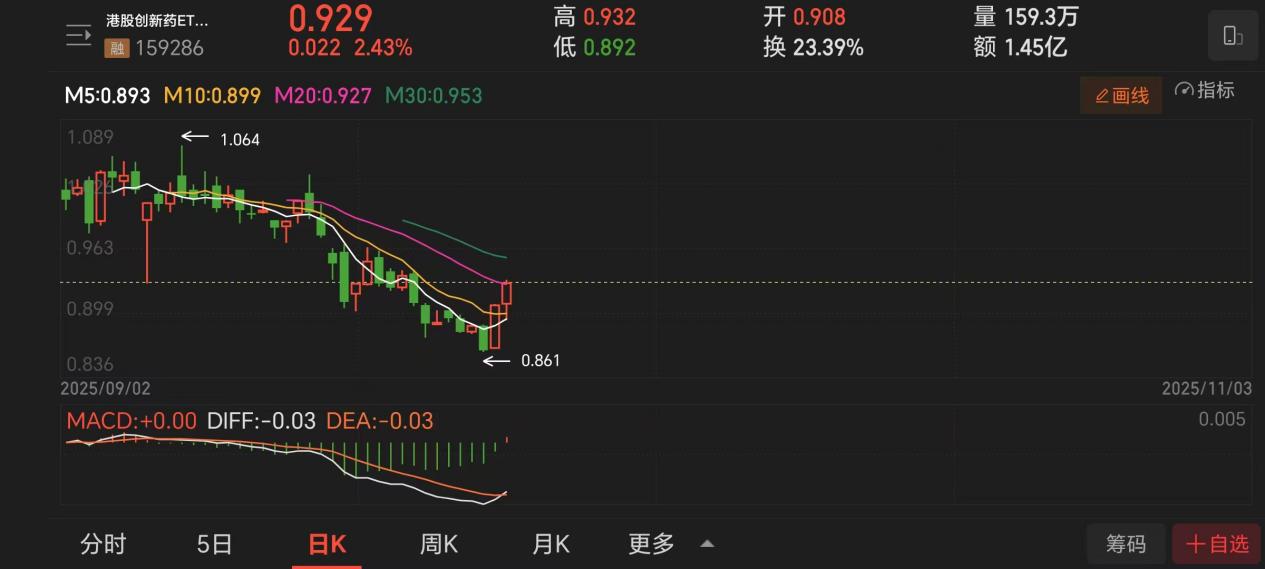Image resolution: width=1265 pixels, height=569 pixels.
Task: Open the 筹码 chip distribution button
Action: (x=1126, y=544)
